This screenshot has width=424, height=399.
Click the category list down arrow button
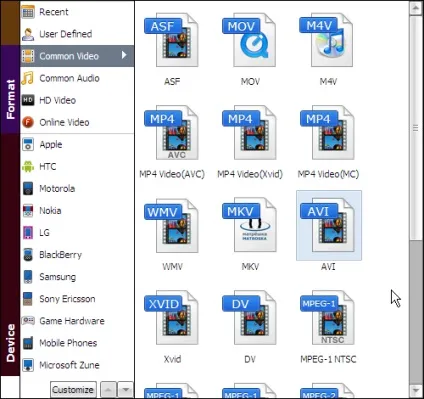pos(125,390)
